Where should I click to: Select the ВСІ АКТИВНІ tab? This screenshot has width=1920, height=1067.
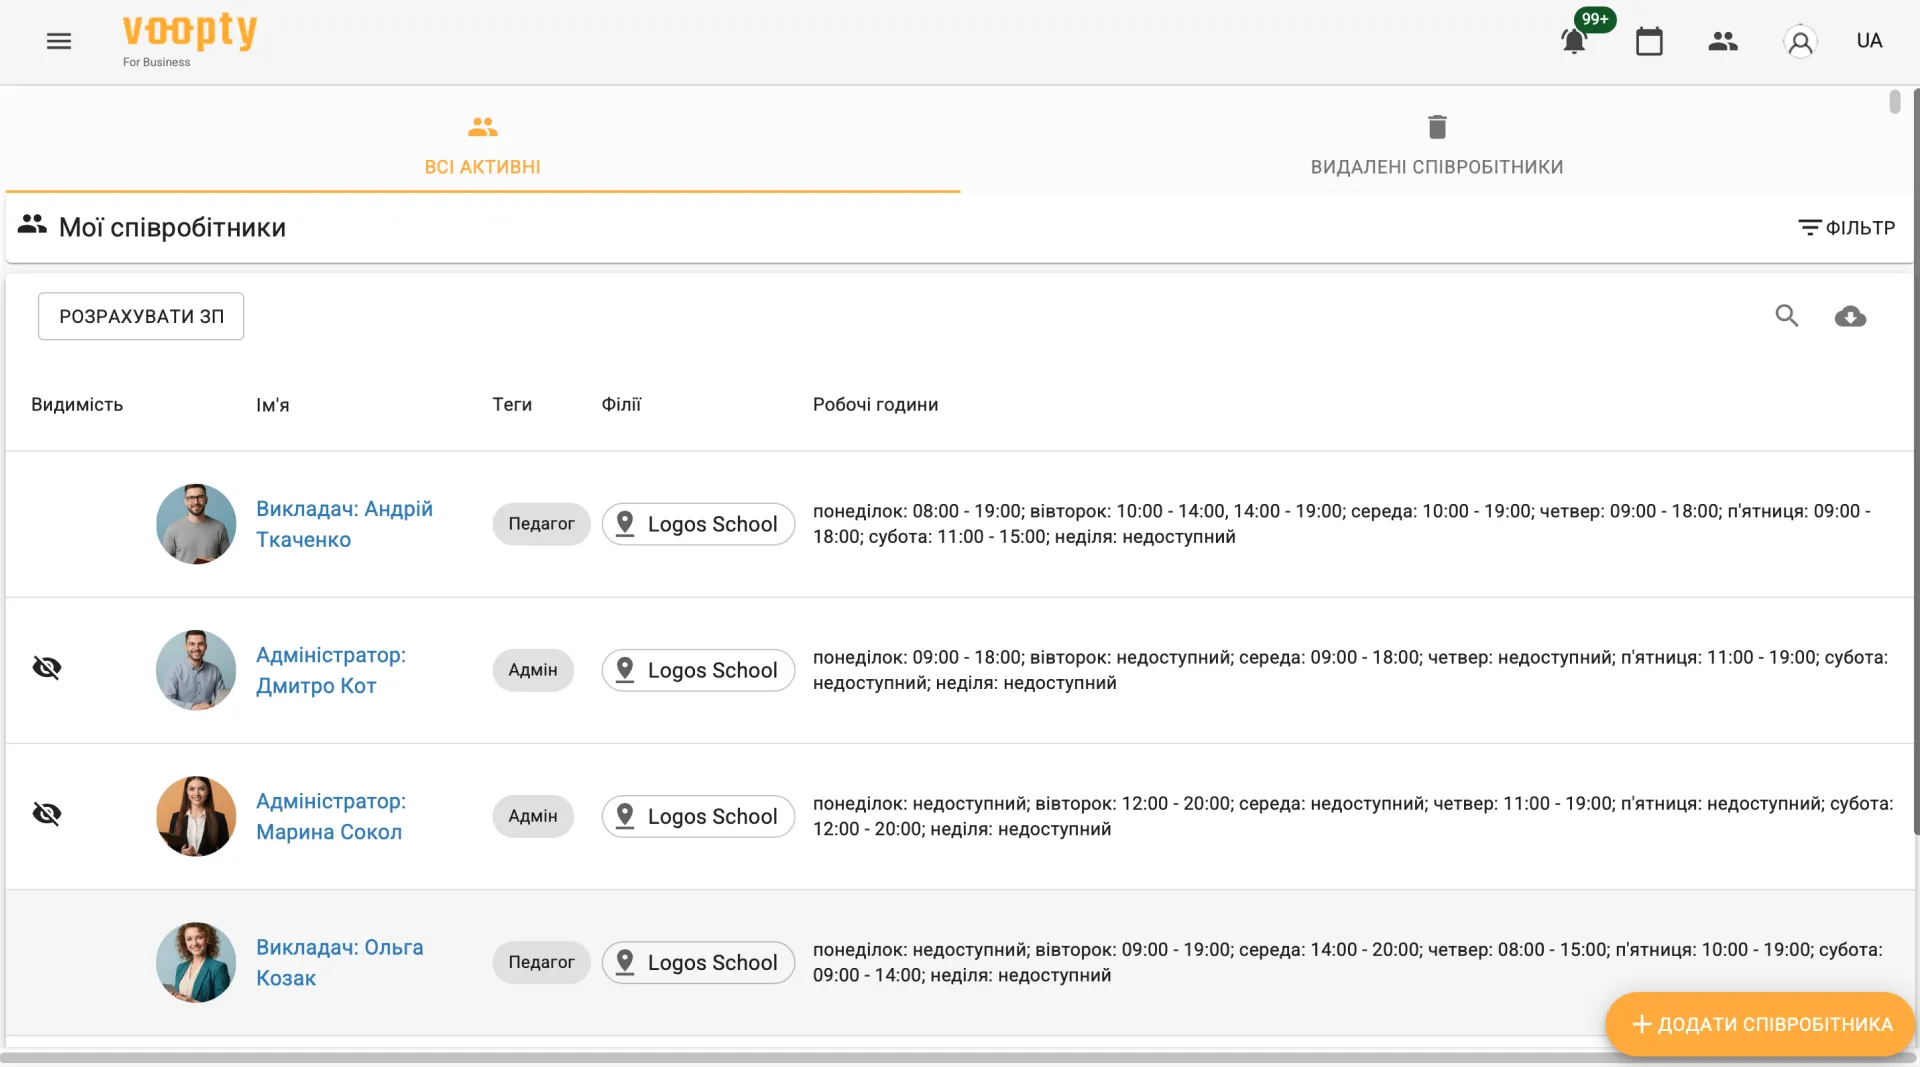[483, 145]
